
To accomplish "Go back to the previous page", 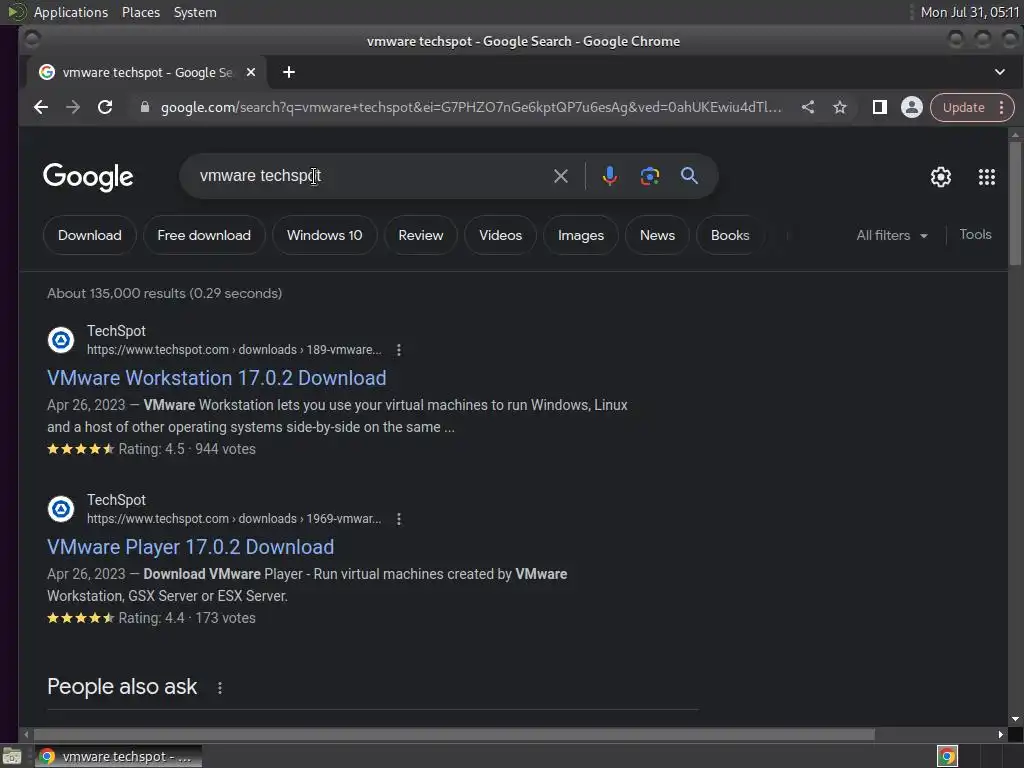I will pyautogui.click(x=41, y=107).
